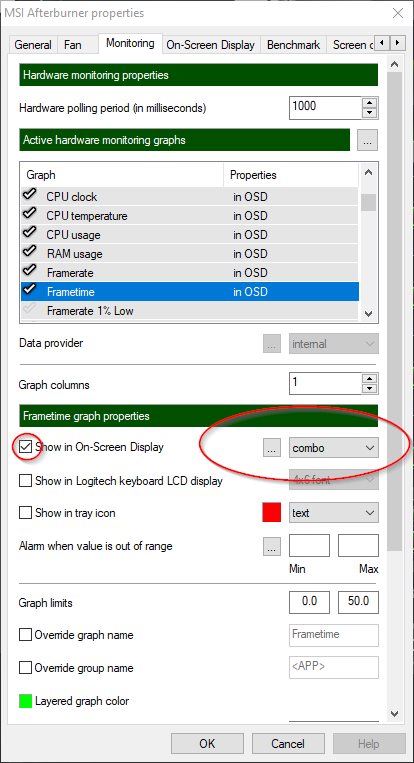
Task: Click Data provider ellipsis button
Action: [272, 344]
